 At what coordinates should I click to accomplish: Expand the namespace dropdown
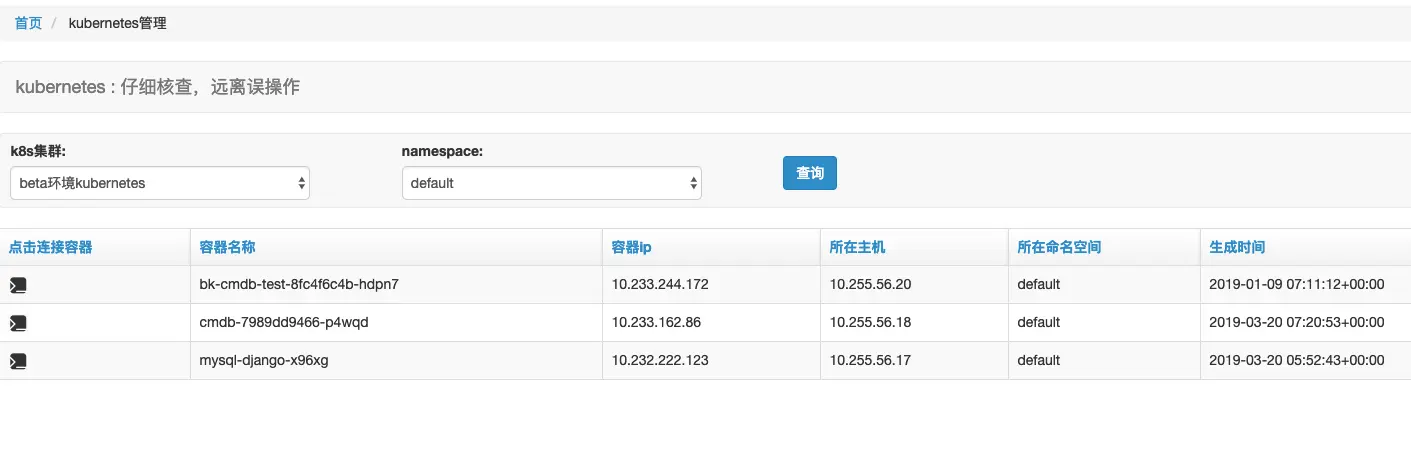[x=552, y=183]
